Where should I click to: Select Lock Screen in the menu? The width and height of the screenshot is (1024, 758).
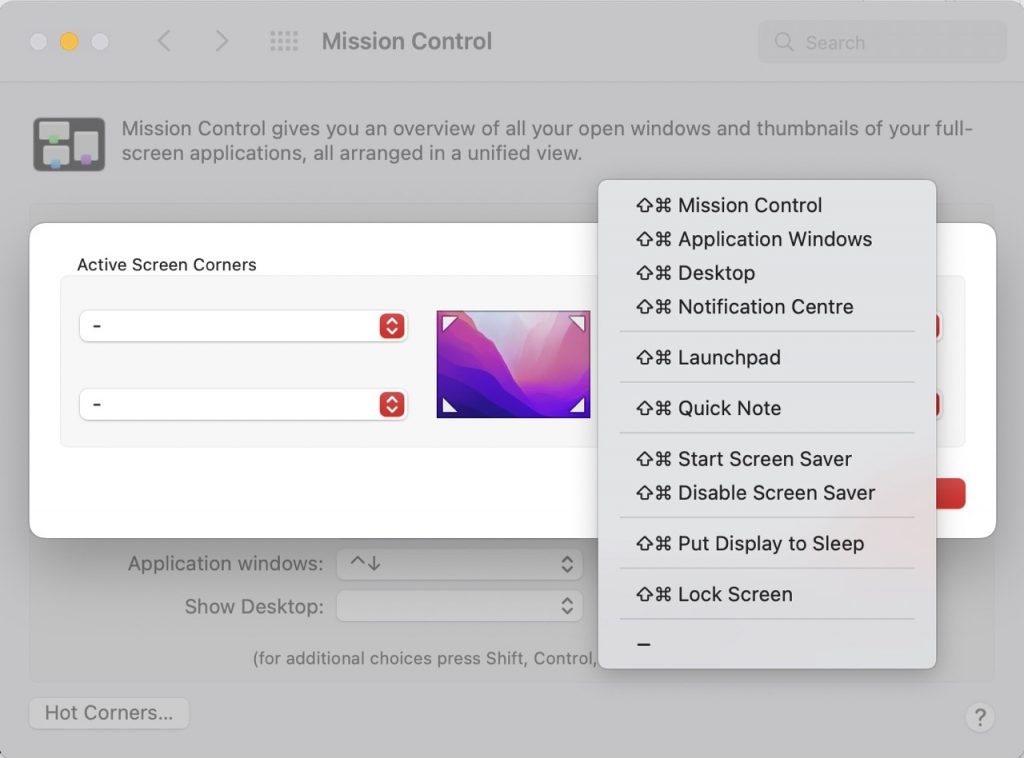pos(734,594)
